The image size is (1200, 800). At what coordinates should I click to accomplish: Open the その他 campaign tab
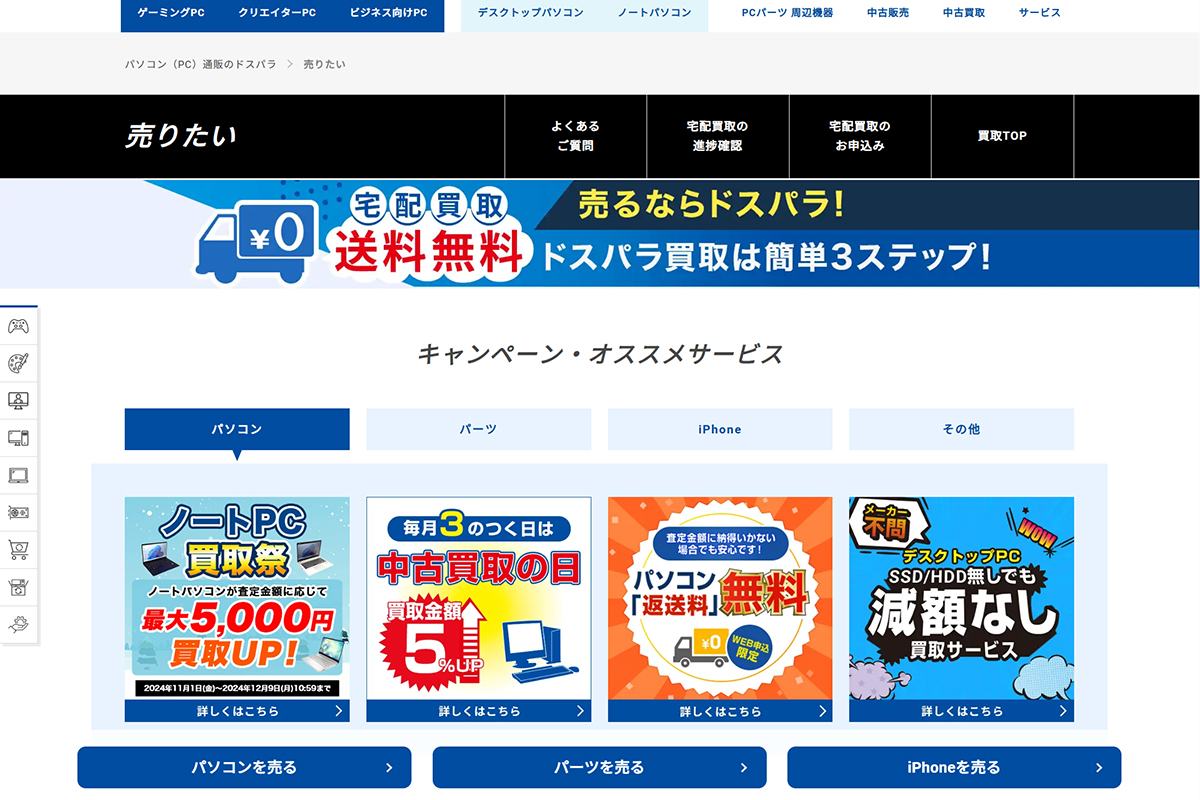point(961,429)
